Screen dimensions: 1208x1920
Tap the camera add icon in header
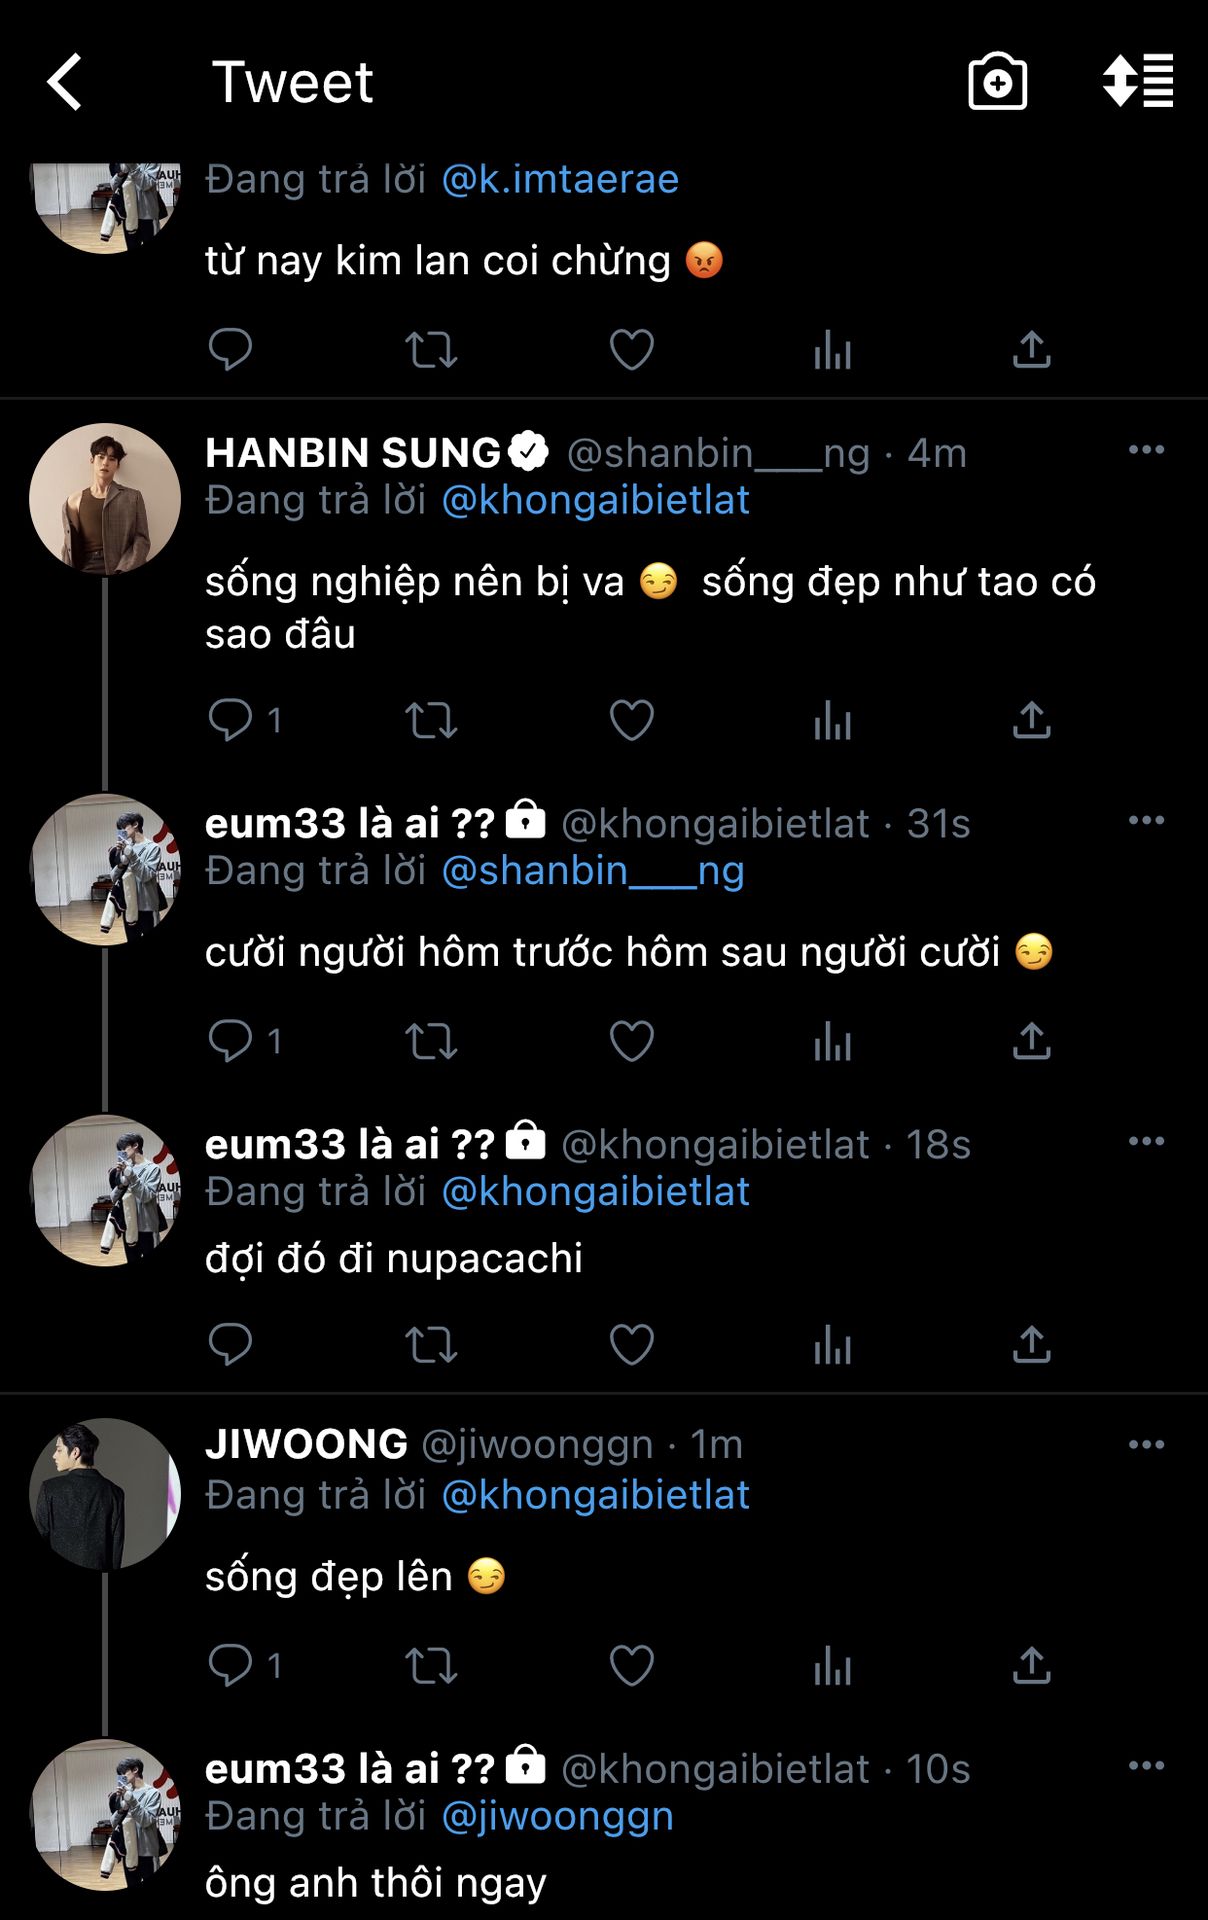tap(997, 82)
